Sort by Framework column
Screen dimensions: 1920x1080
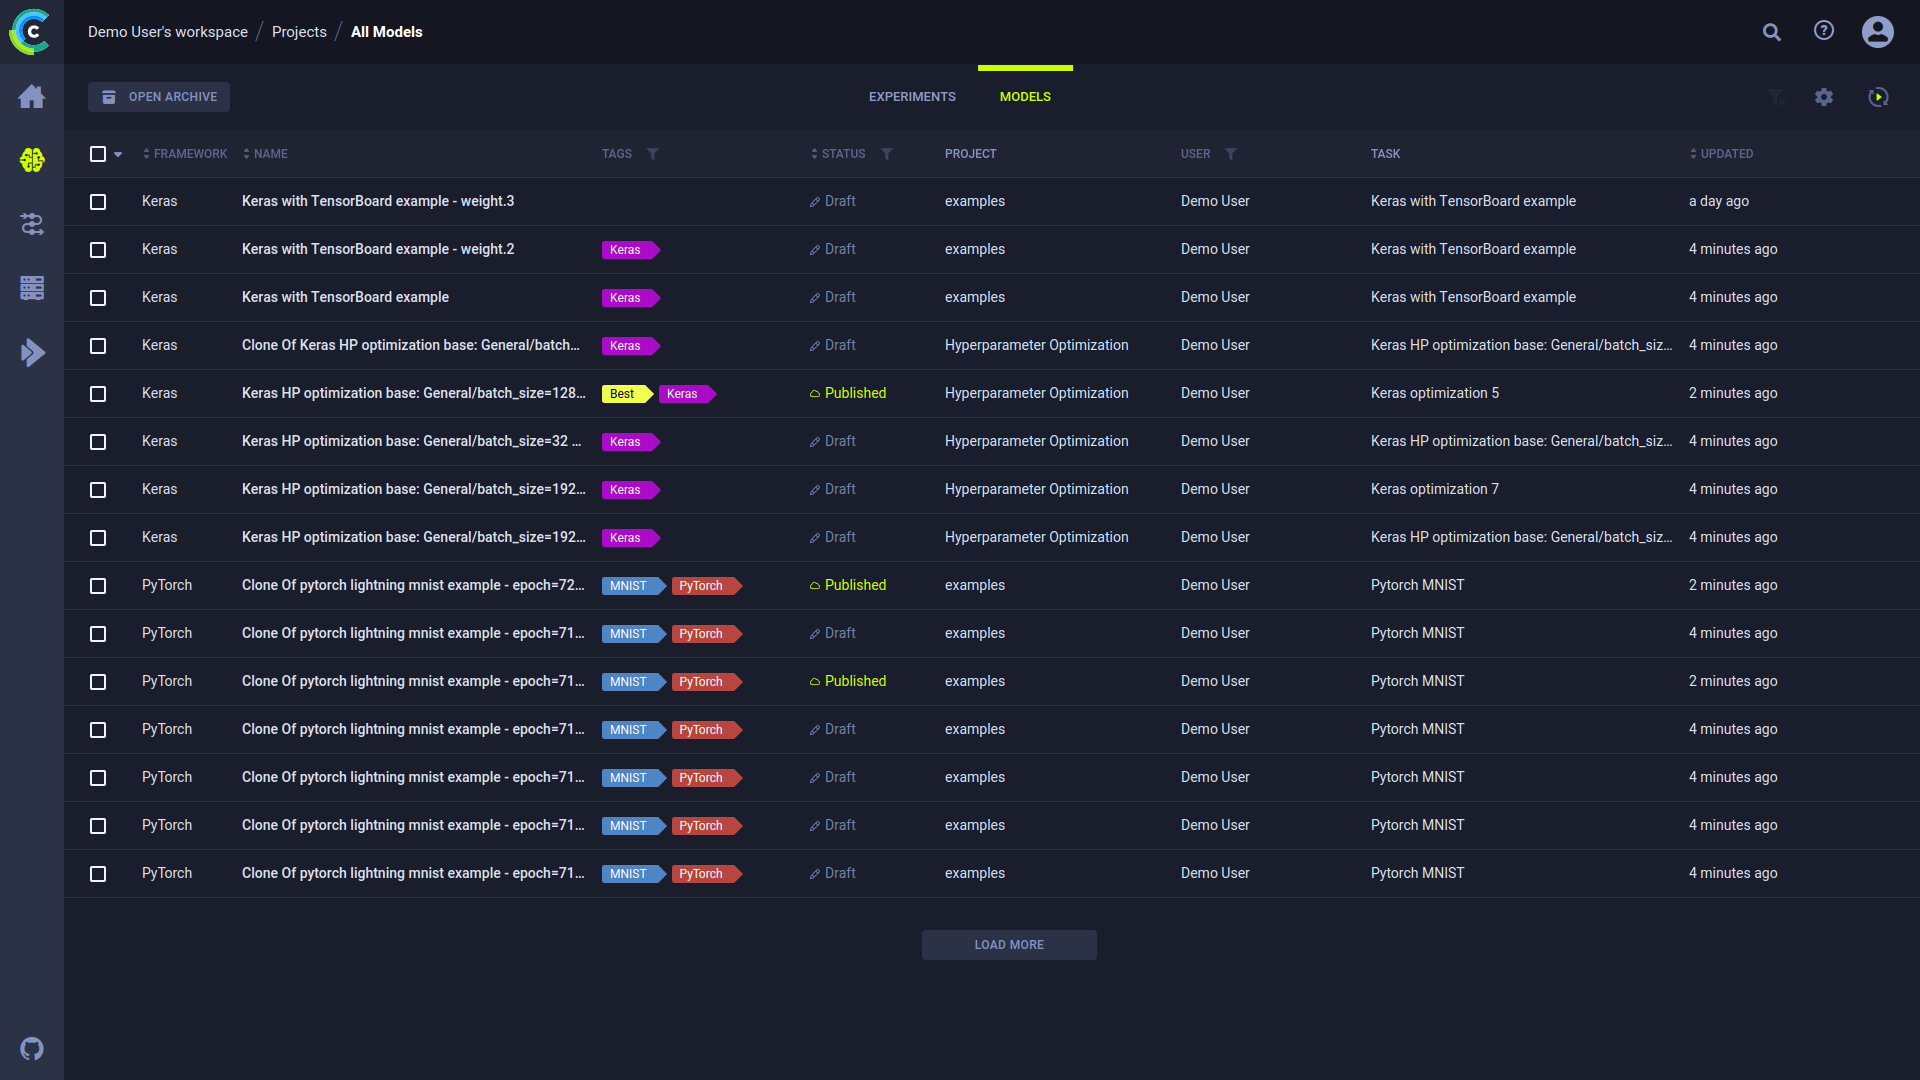click(x=185, y=154)
